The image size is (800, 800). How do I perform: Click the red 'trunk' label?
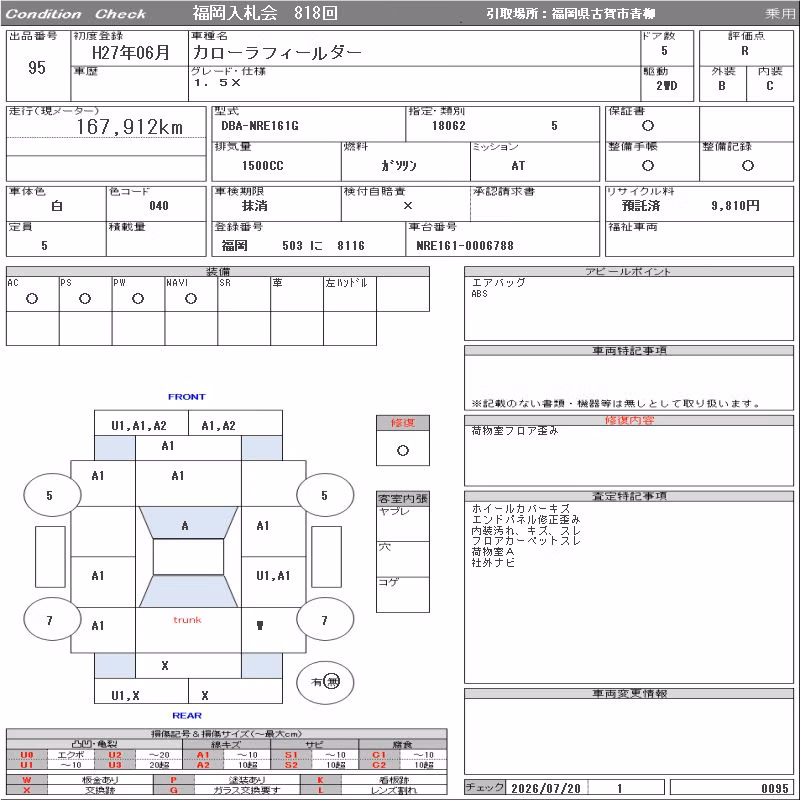[x=187, y=620]
